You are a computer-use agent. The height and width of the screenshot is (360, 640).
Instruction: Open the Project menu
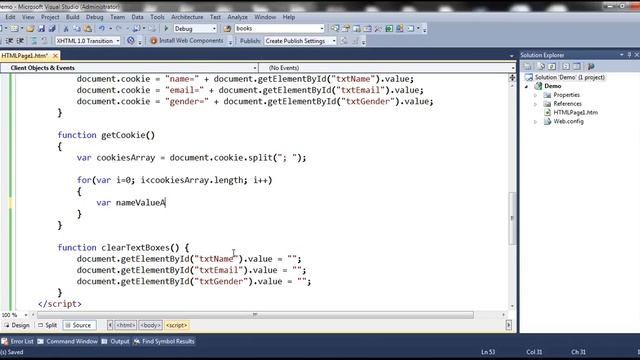pos(50,17)
